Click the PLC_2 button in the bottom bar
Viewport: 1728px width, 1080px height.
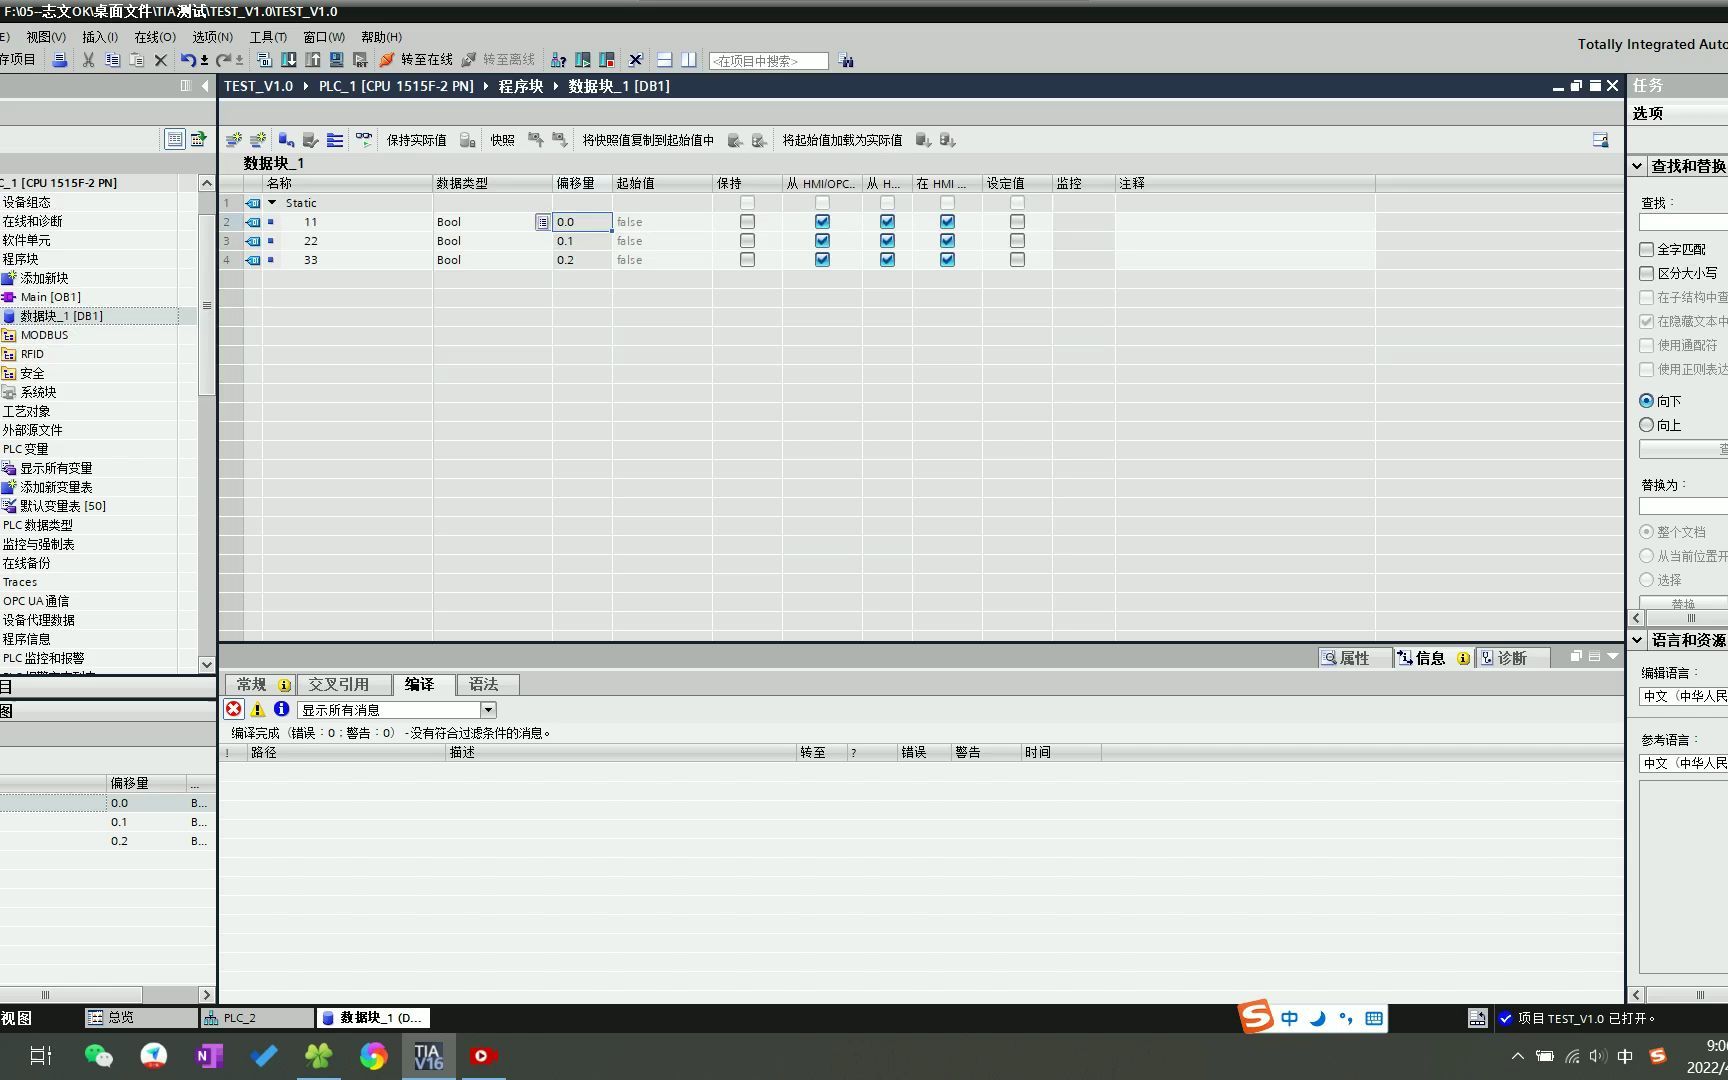tap(257, 1018)
